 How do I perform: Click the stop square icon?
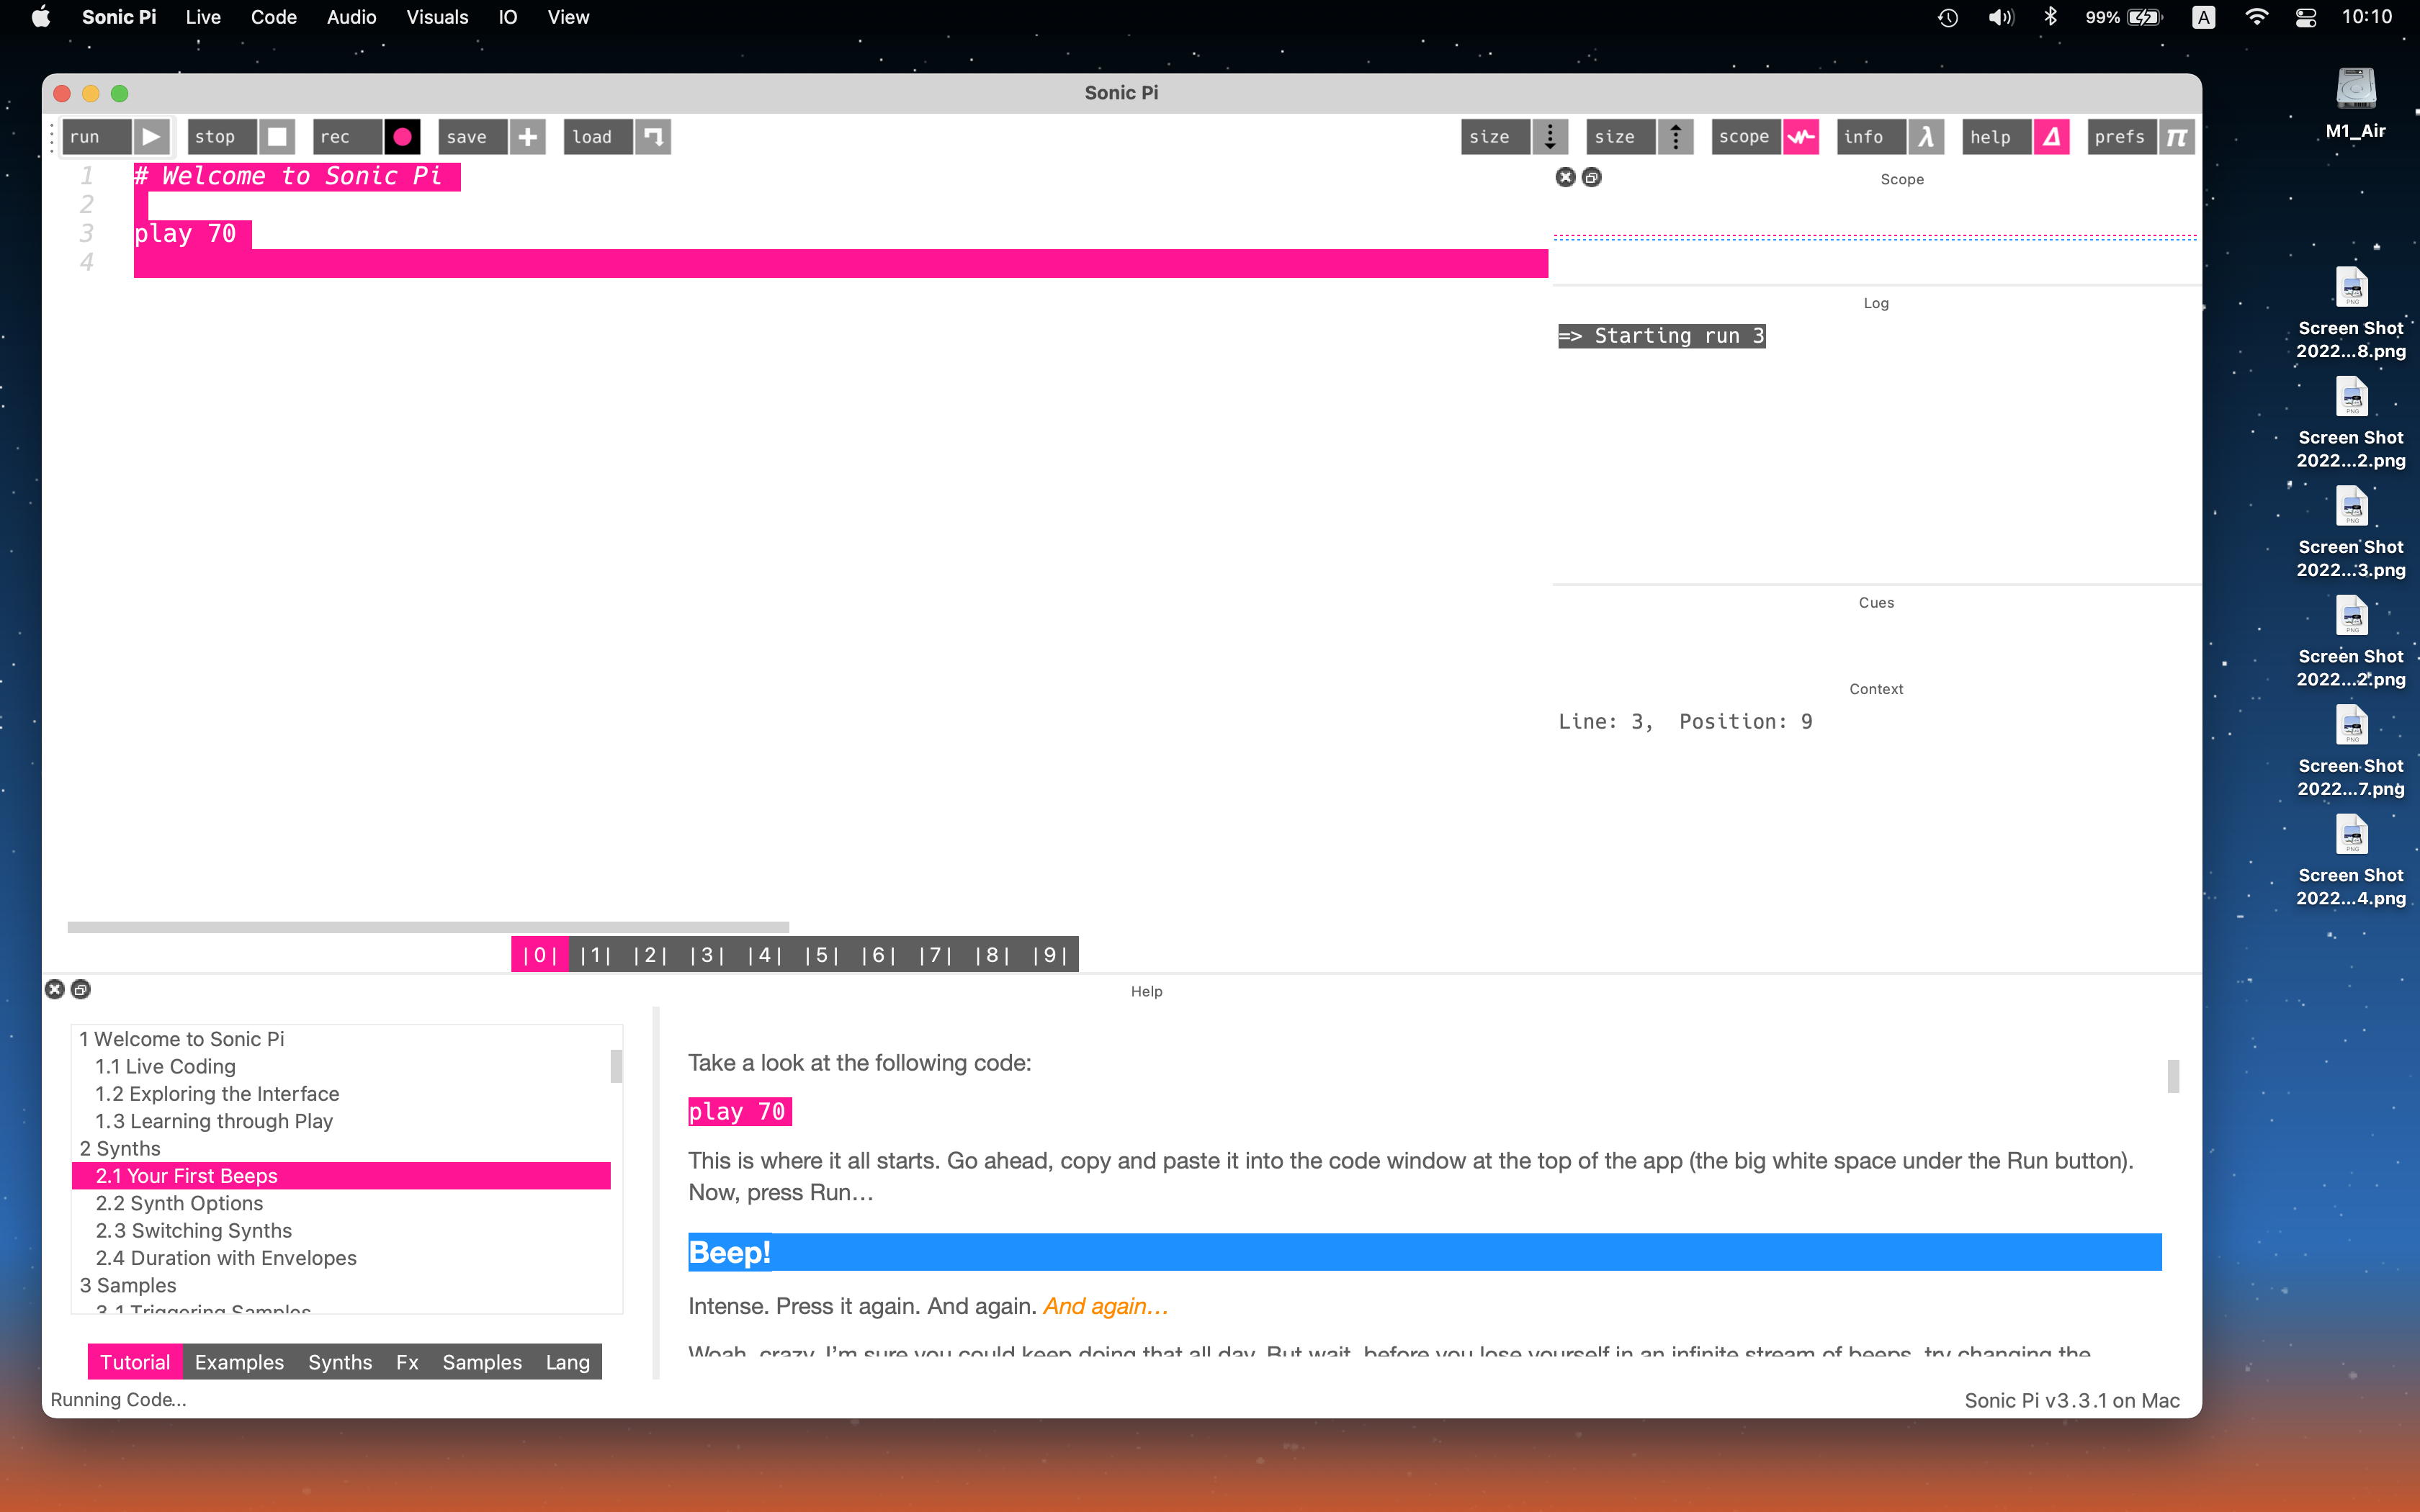point(277,137)
